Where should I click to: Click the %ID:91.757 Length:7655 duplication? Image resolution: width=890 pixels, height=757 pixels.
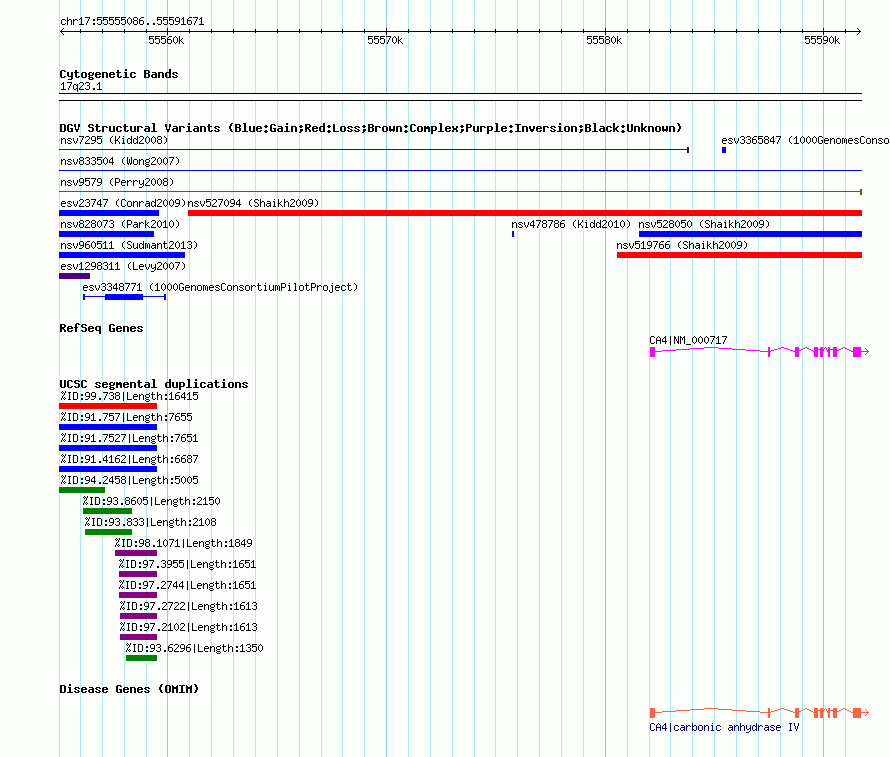(108, 427)
